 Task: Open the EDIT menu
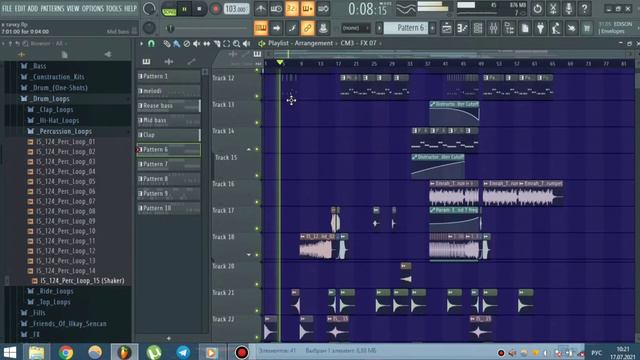click(x=20, y=8)
